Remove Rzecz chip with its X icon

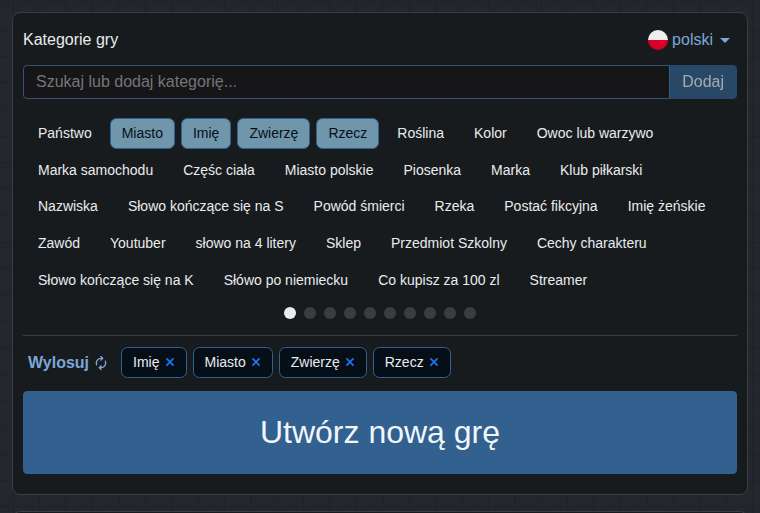(434, 362)
